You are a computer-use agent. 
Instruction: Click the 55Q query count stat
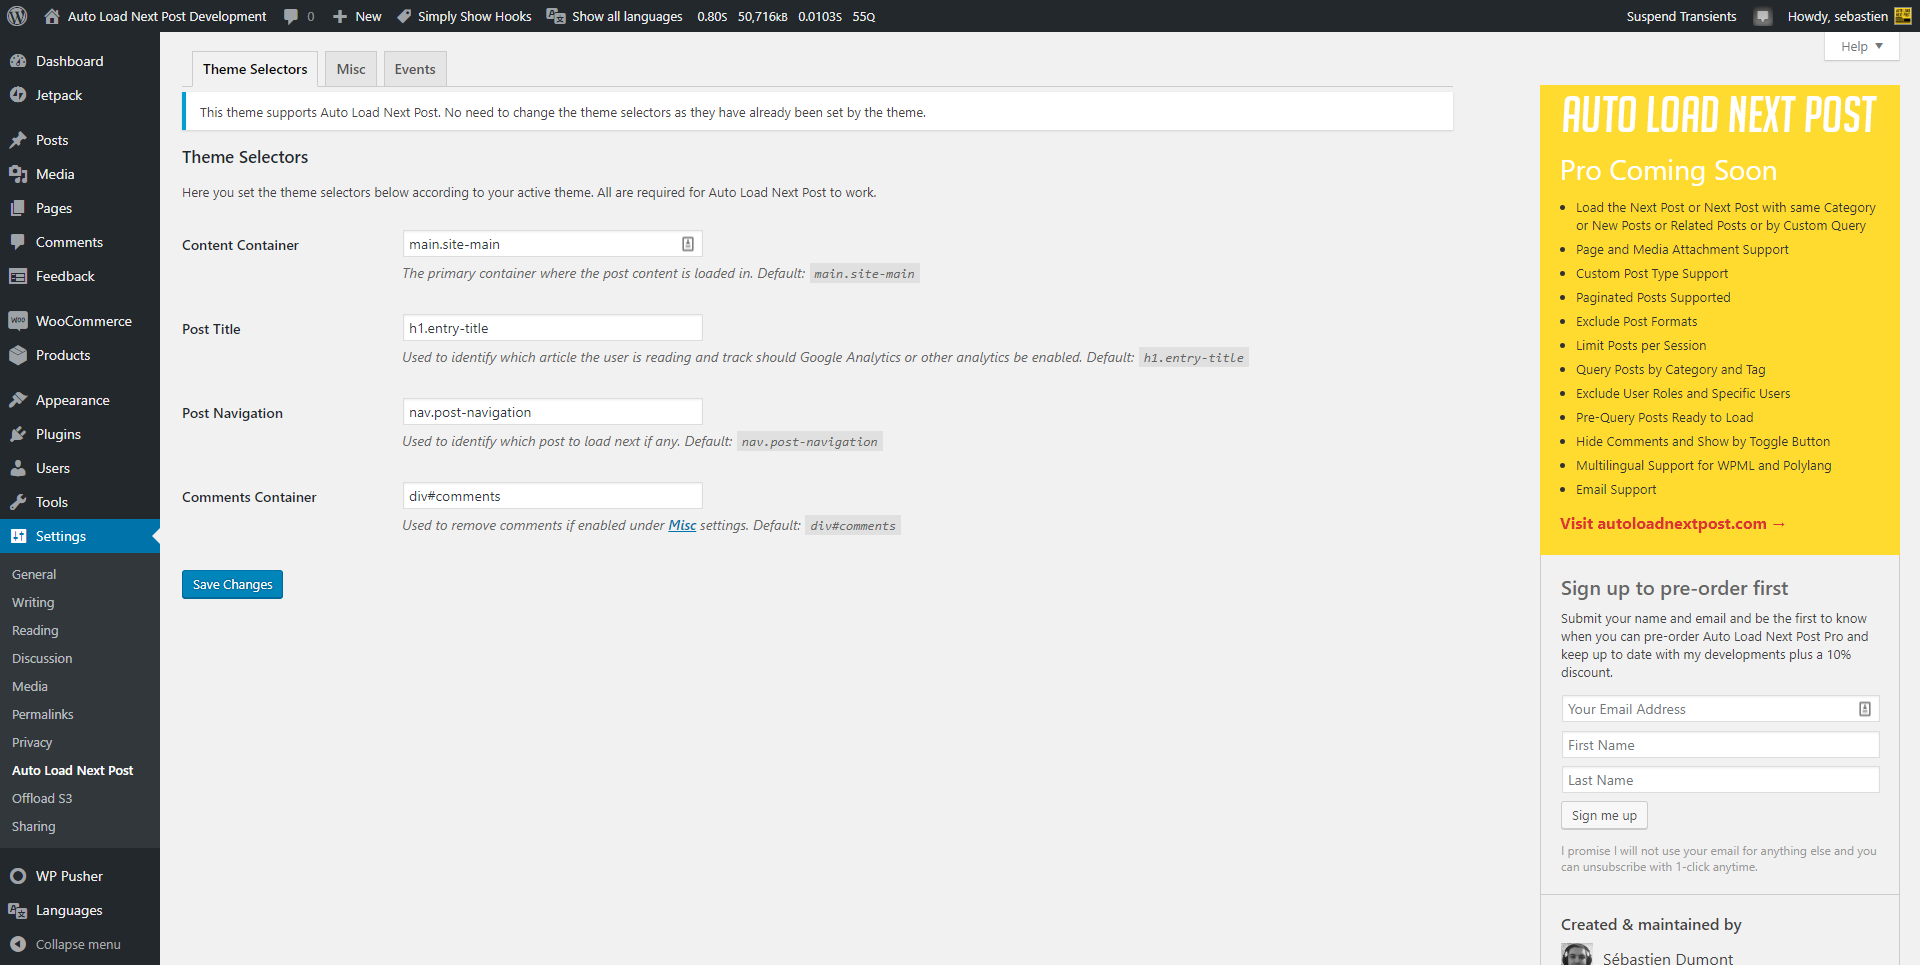pos(864,16)
